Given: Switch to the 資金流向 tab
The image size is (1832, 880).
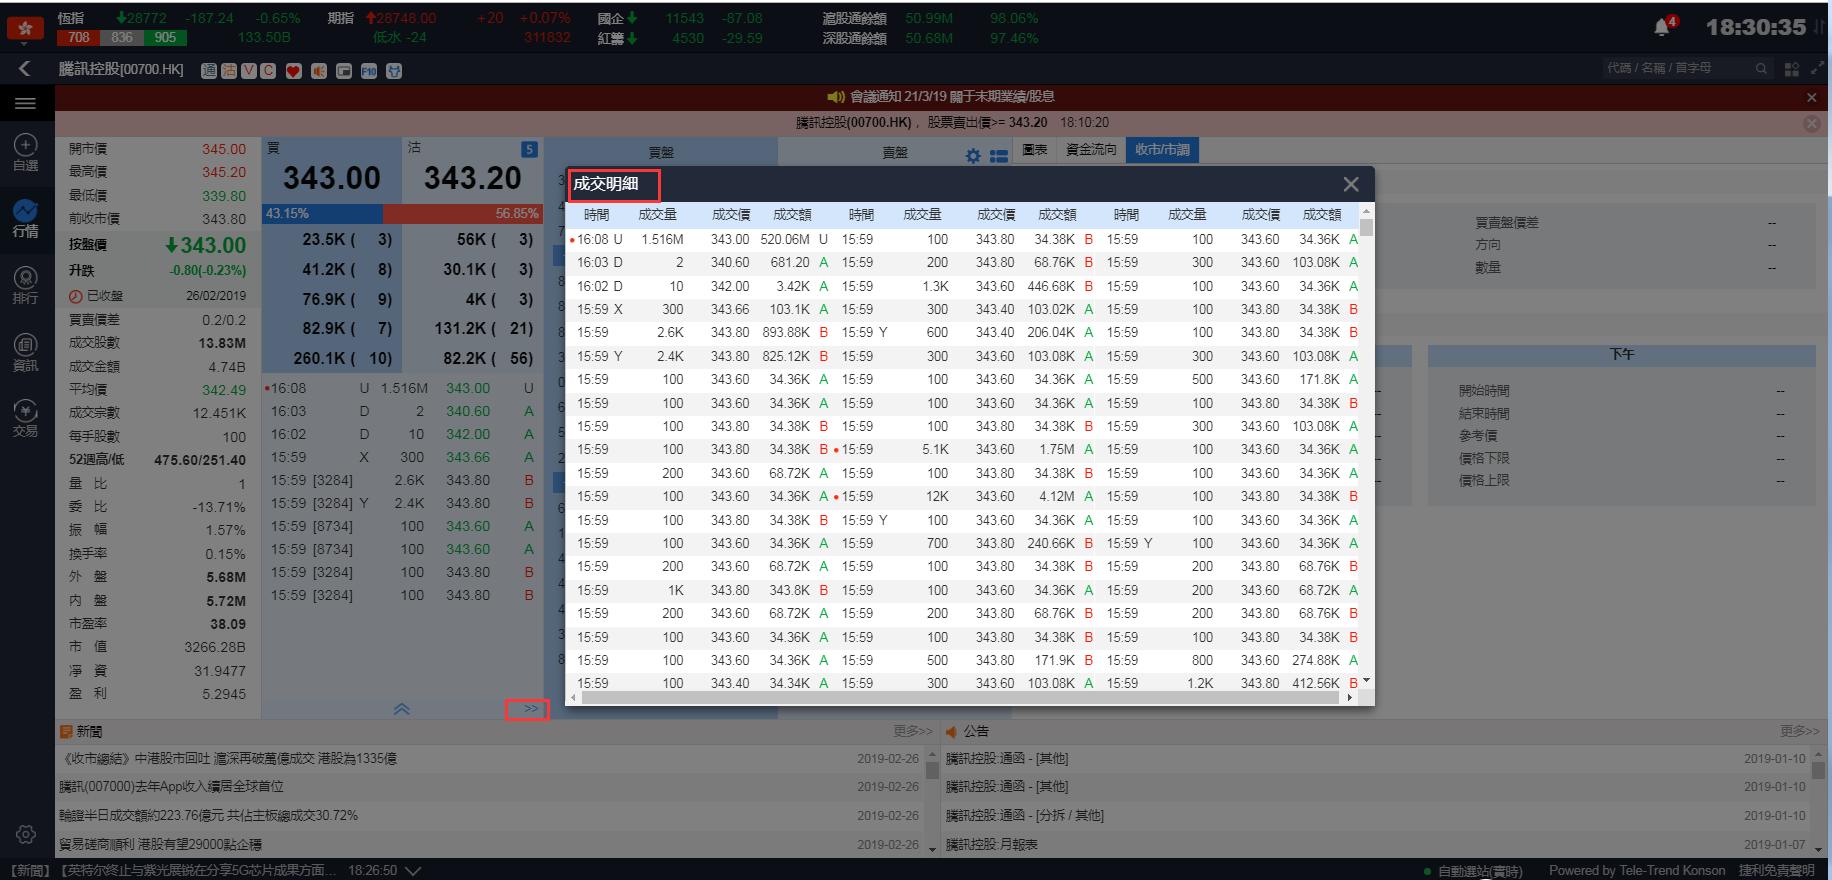Looking at the screenshot, I should [1090, 150].
